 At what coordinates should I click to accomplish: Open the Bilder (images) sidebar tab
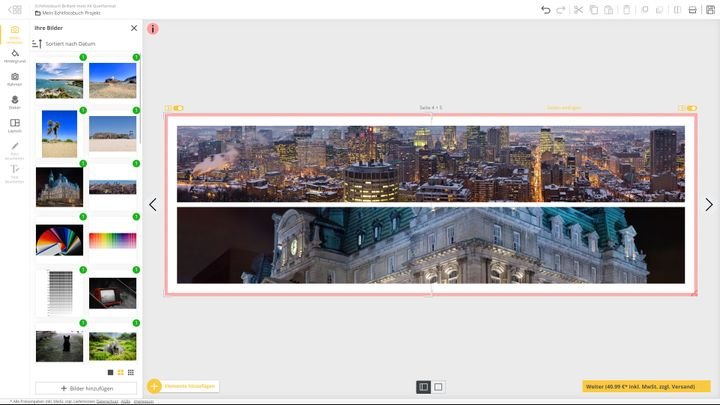click(x=15, y=34)
